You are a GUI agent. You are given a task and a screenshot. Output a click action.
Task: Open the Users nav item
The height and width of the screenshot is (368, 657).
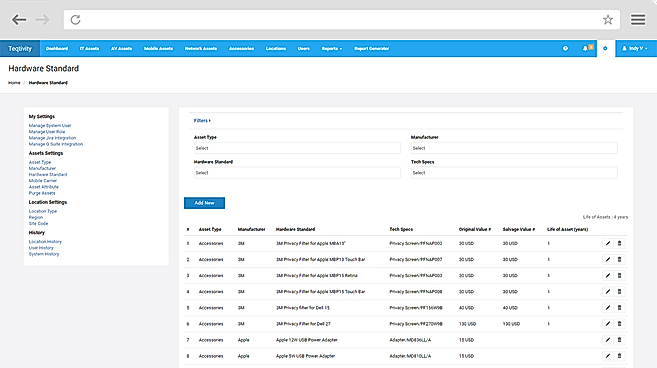[x=304, y=49]
